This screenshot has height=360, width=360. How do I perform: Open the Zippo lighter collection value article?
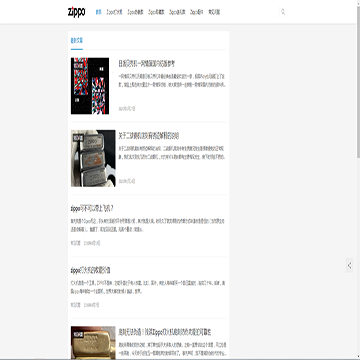[89, 270]
